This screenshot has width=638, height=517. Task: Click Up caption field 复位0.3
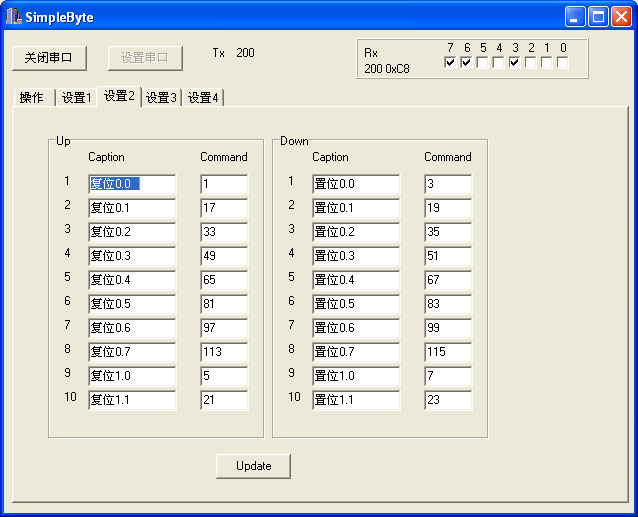pos(132,256)
